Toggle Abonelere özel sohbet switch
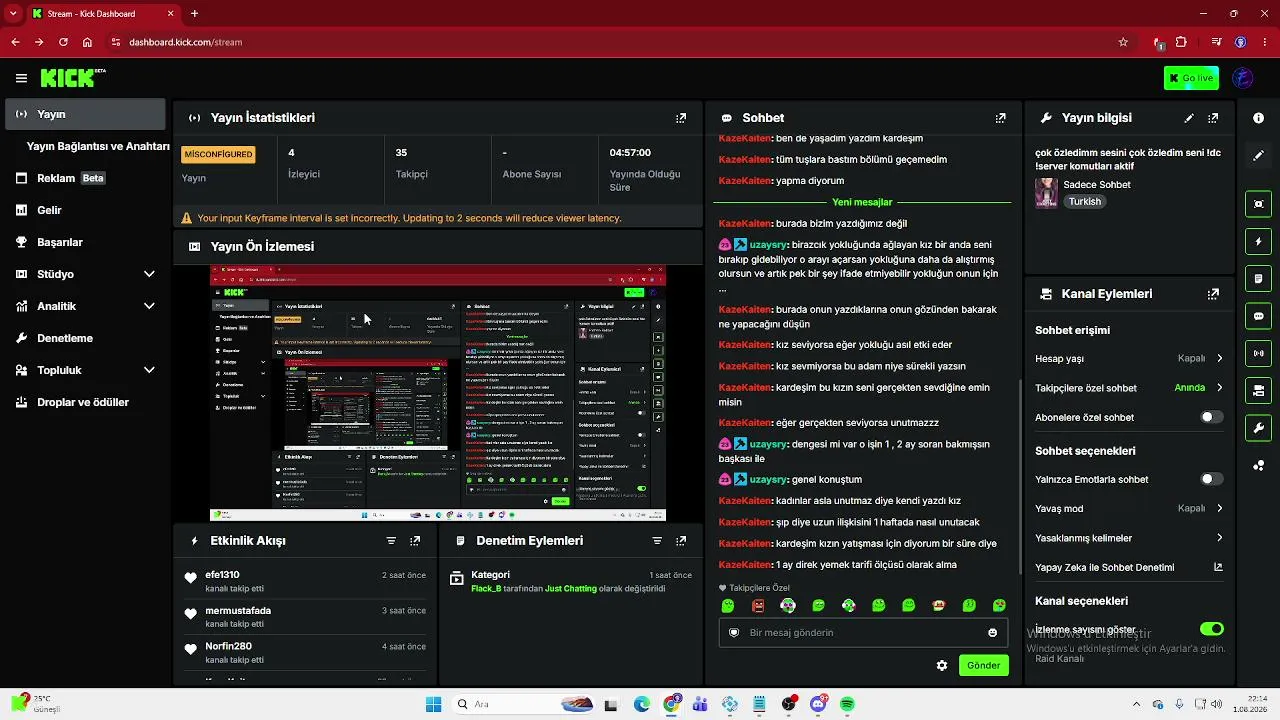Viewport: 1280px width, 720px height. click(x=1211, y=417)
